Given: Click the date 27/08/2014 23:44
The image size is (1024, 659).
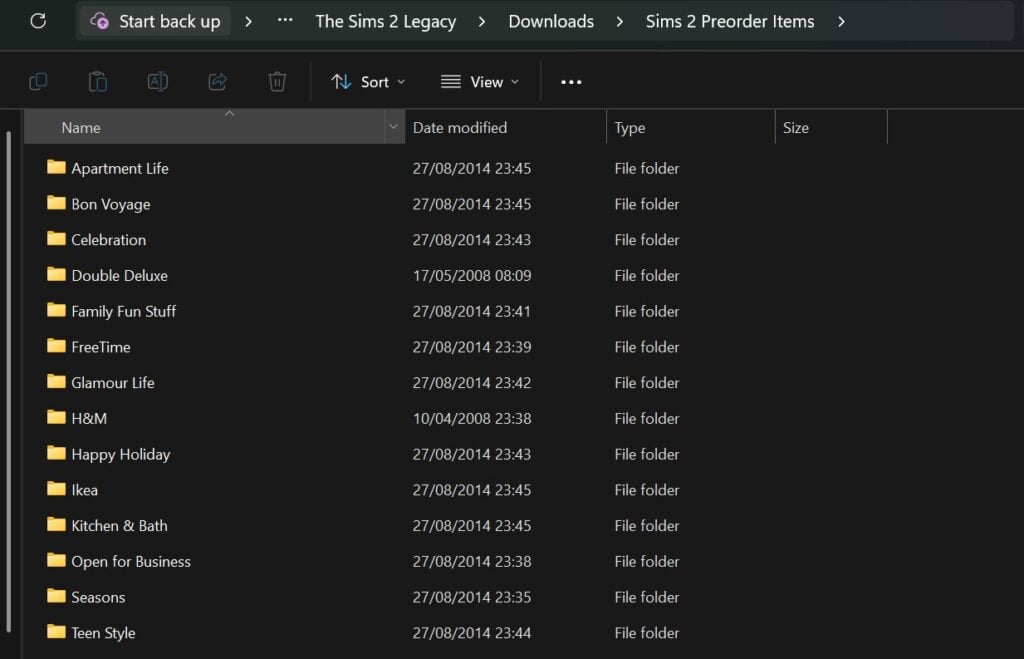Looking at the screenshot, I should click(472, 633).
